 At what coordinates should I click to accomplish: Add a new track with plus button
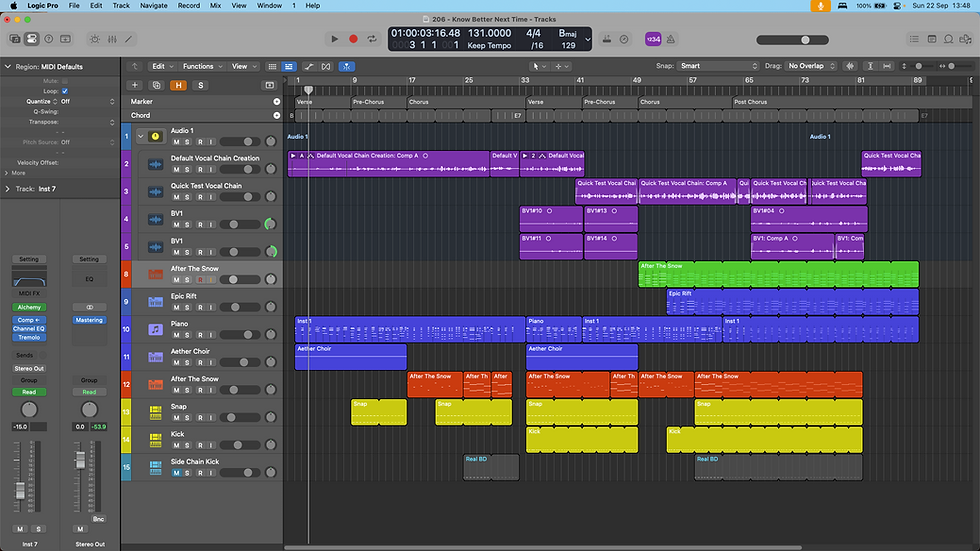click(x=136, y=85)
